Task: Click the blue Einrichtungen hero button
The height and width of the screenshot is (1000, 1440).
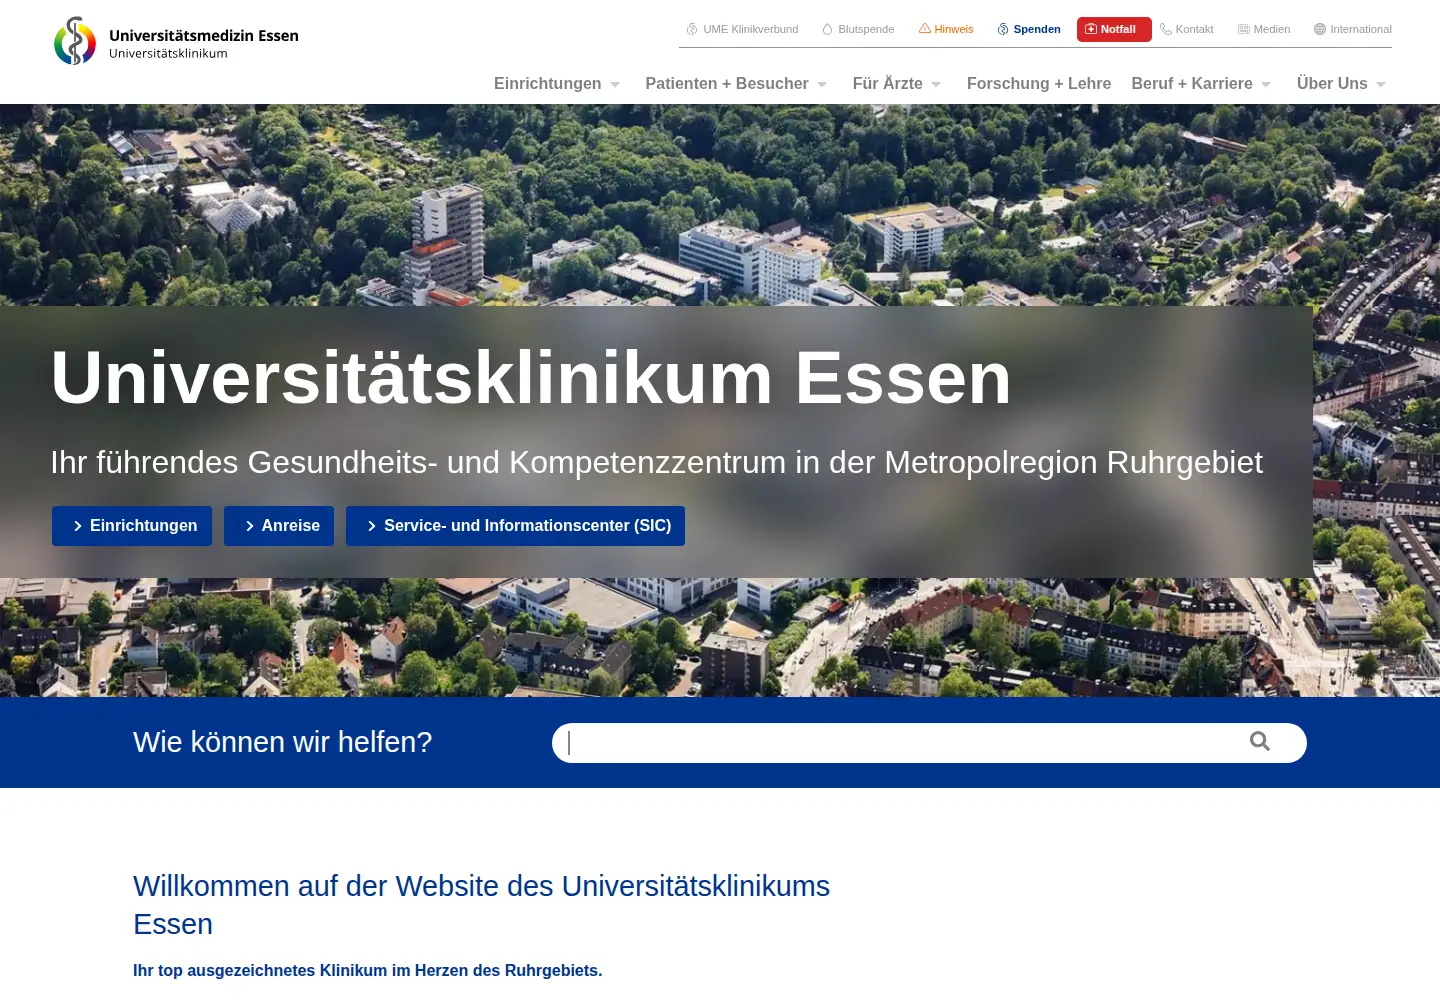Action: [132, 526]
